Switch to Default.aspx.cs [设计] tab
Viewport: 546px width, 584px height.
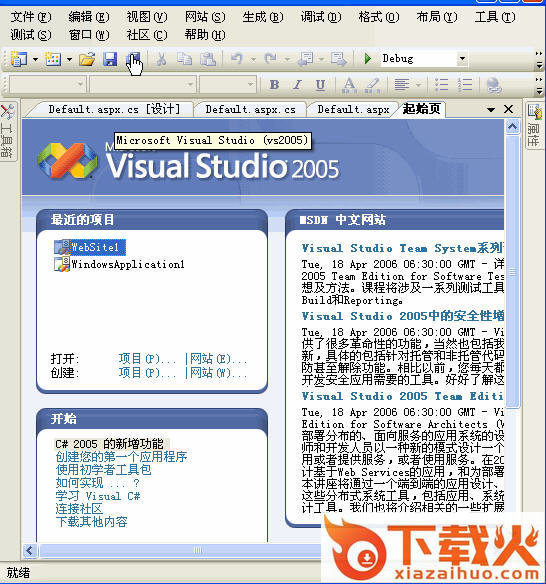pos(114,109)
